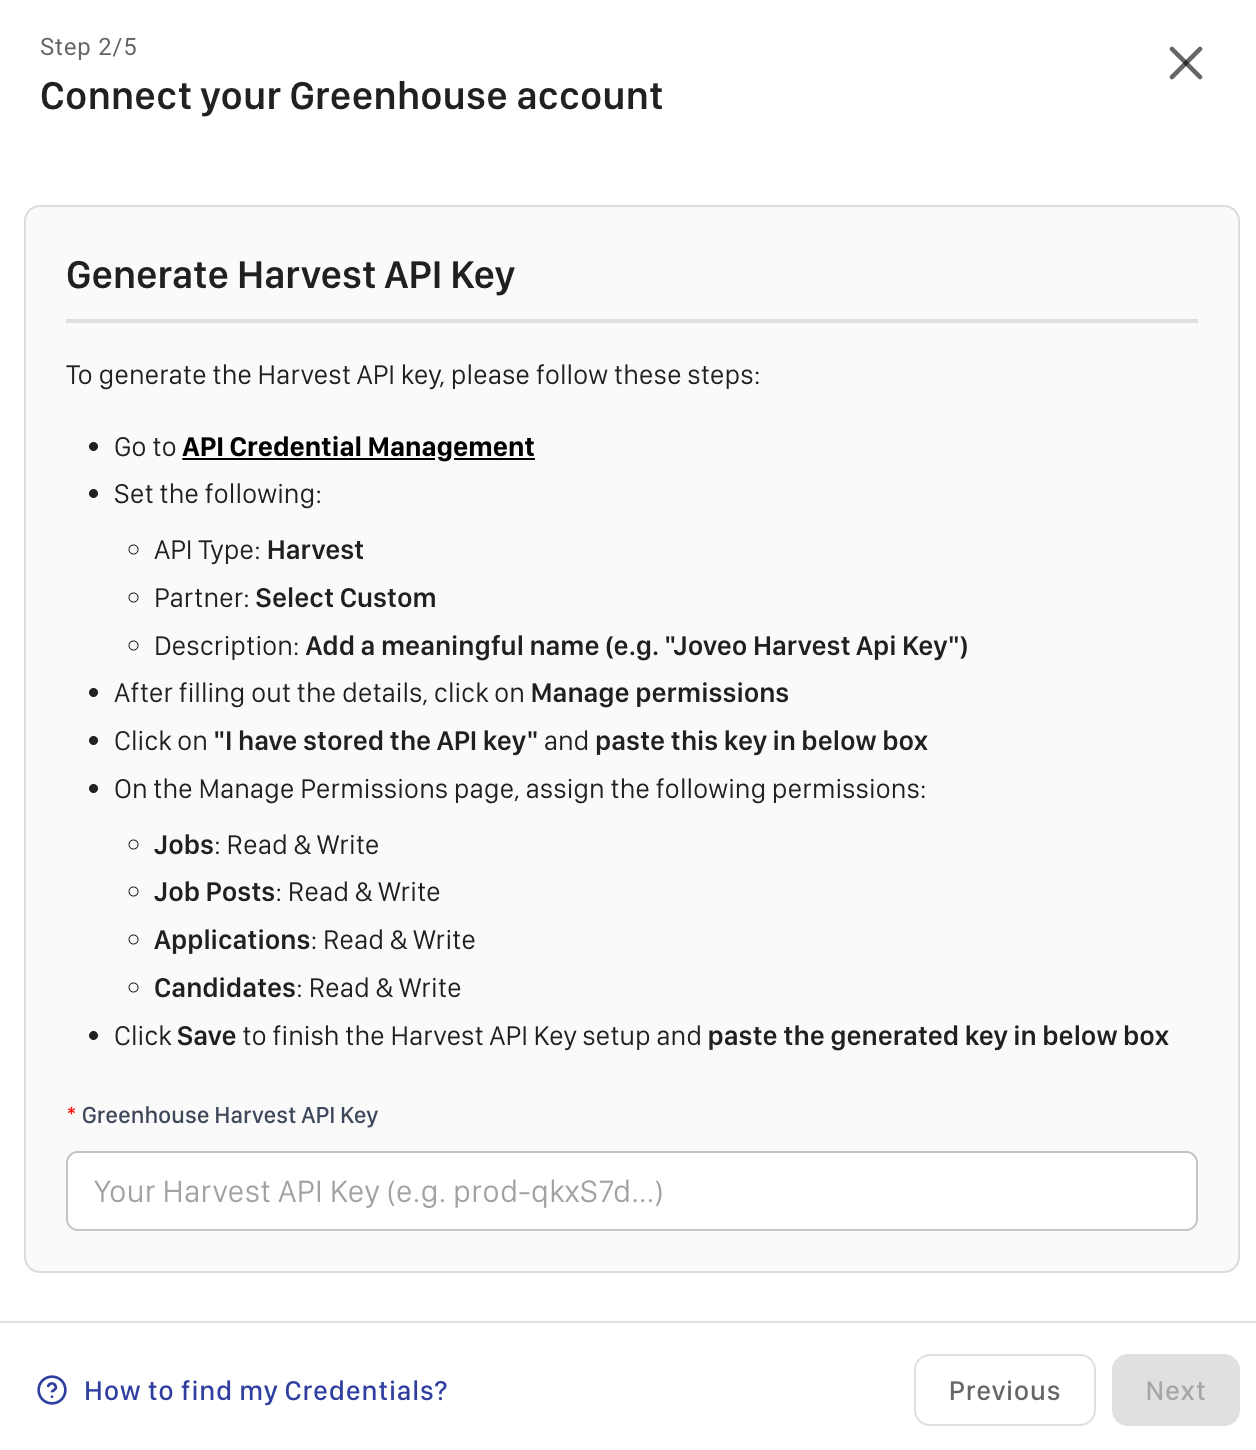Click the Job Posts permission line
This screenshot has width=1256, height=1450.
tap(296, 892)
